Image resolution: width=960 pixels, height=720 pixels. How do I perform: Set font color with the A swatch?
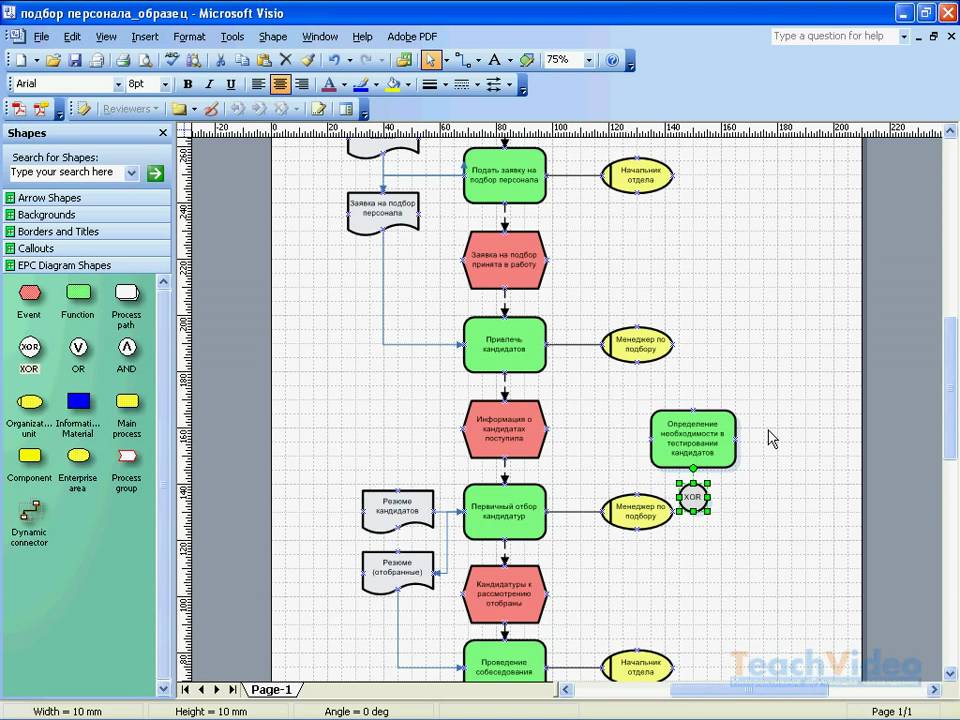pyautogui.click(x=329, y=84)
